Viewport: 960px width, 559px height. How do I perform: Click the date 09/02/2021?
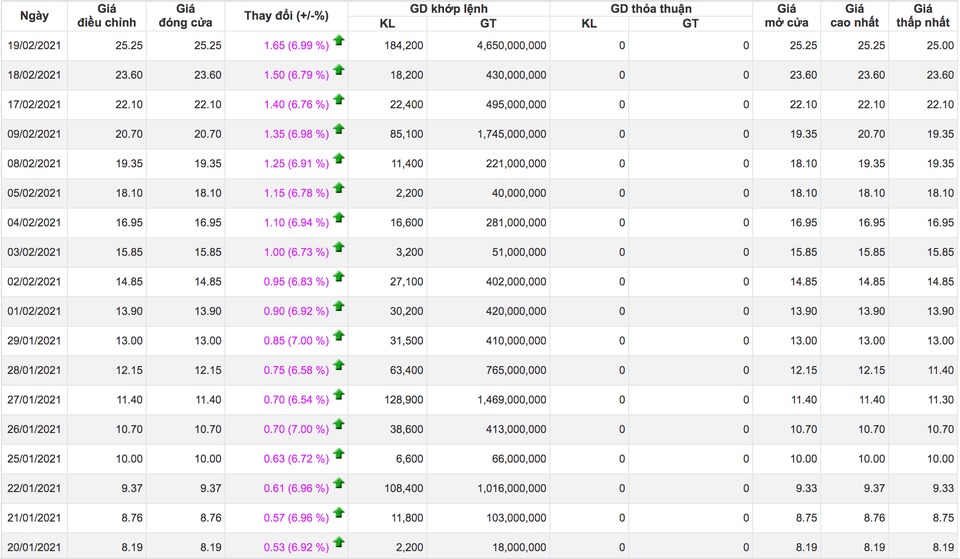coord(34,134)
